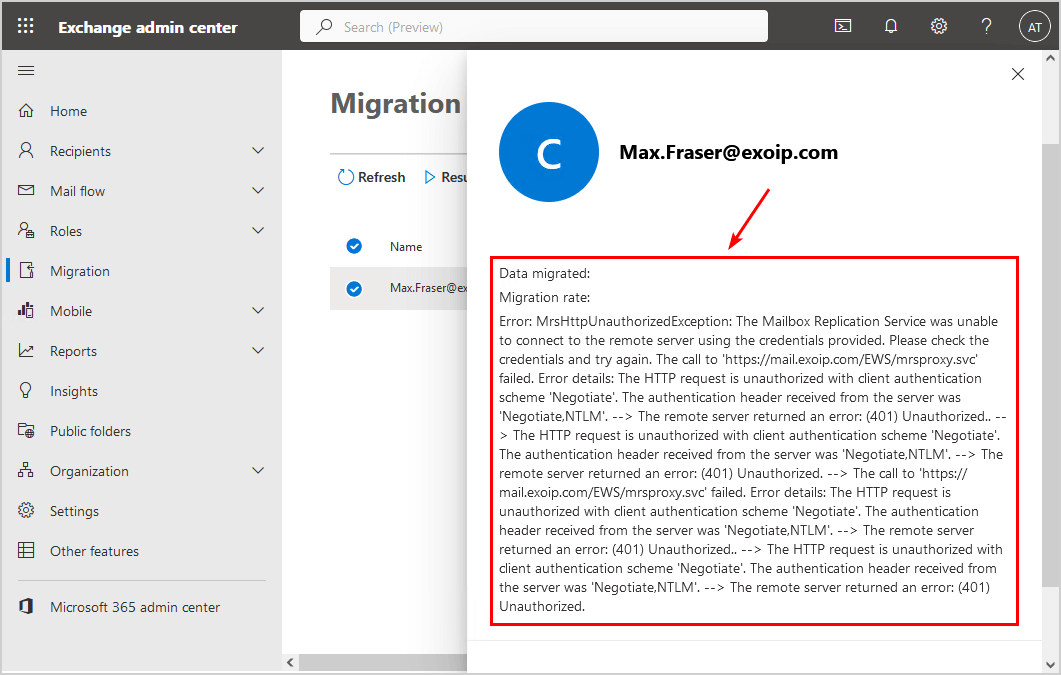The image size is (1061, 675).
Task: Click Exchange admin center title
Action: [x=148, y=28]
